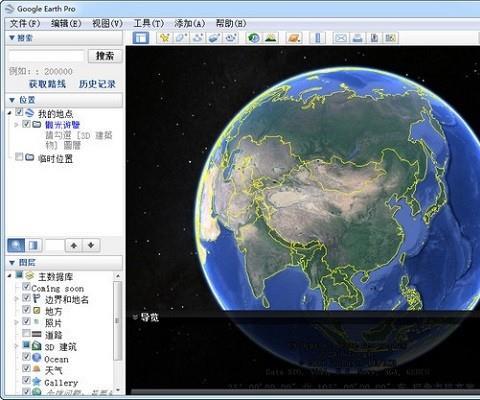Screen dimensions: 480x400
Task: Collapse the 主数据库 tree node
Action: click(x=10, y=276)
